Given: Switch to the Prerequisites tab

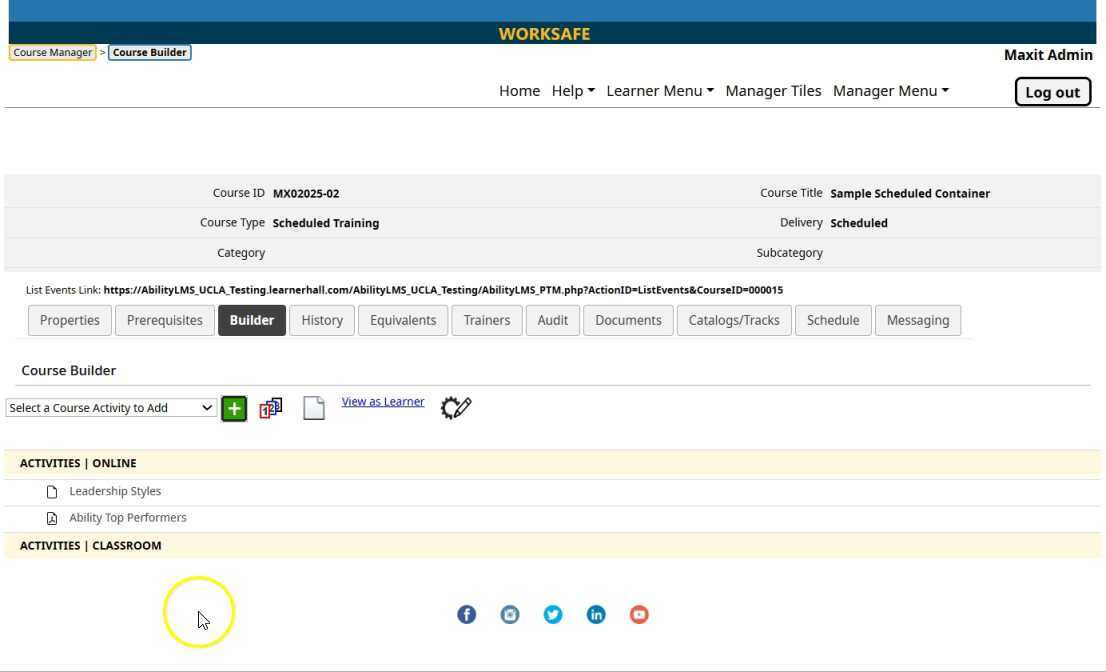Looking at the screenshot, I should point(165,320).
